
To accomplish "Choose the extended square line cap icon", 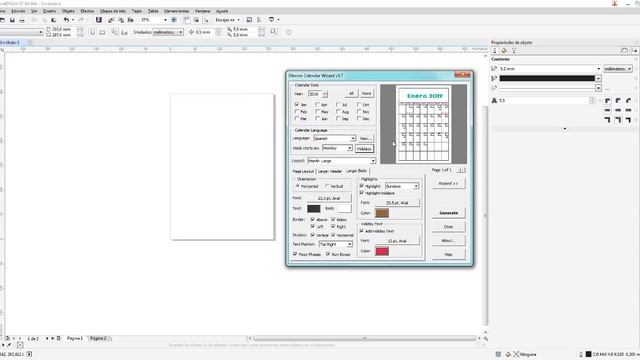I will 628,110.
